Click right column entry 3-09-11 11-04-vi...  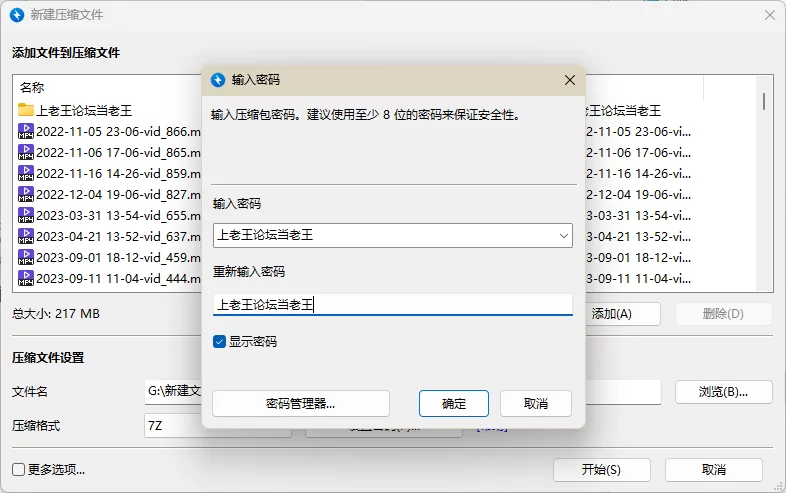click(x=639, y=279)
